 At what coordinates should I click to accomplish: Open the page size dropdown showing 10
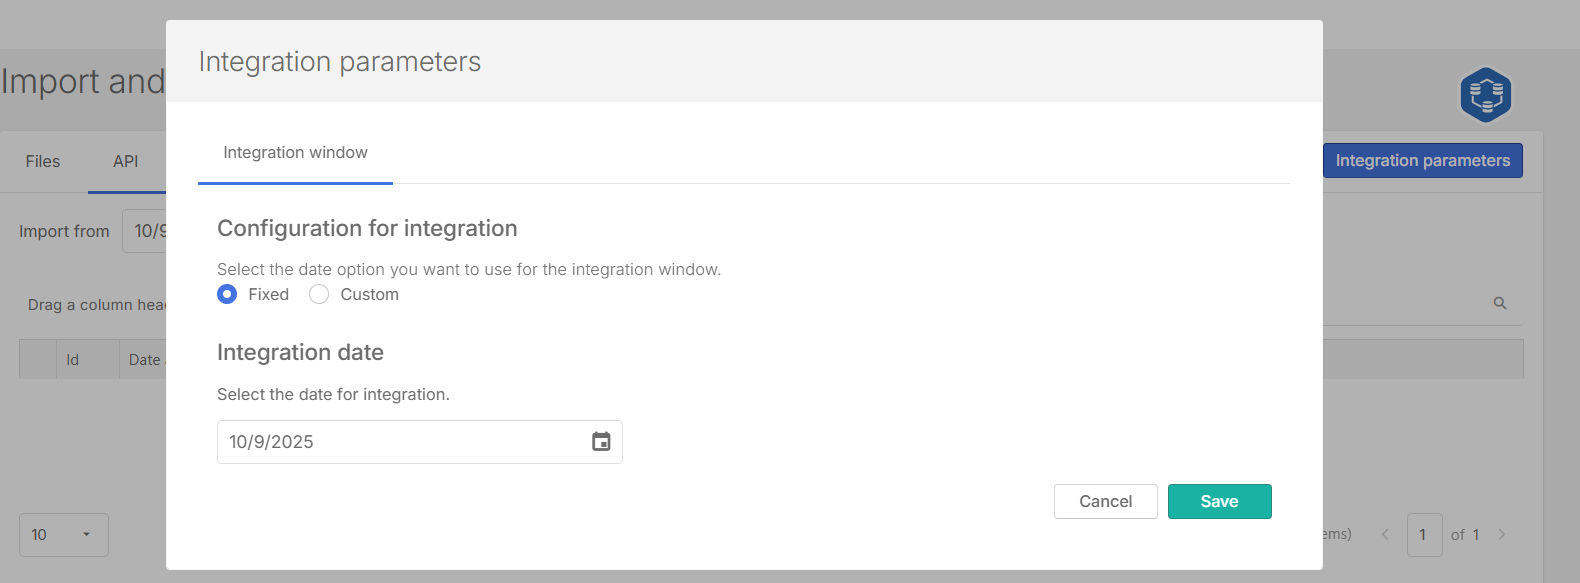[64, 535]
